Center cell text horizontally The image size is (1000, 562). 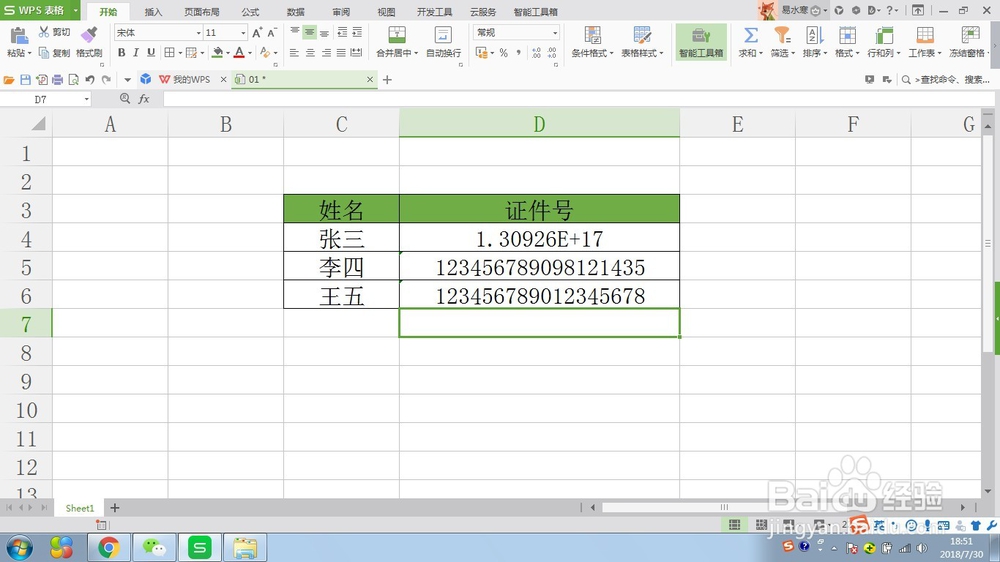pos(310,53)
